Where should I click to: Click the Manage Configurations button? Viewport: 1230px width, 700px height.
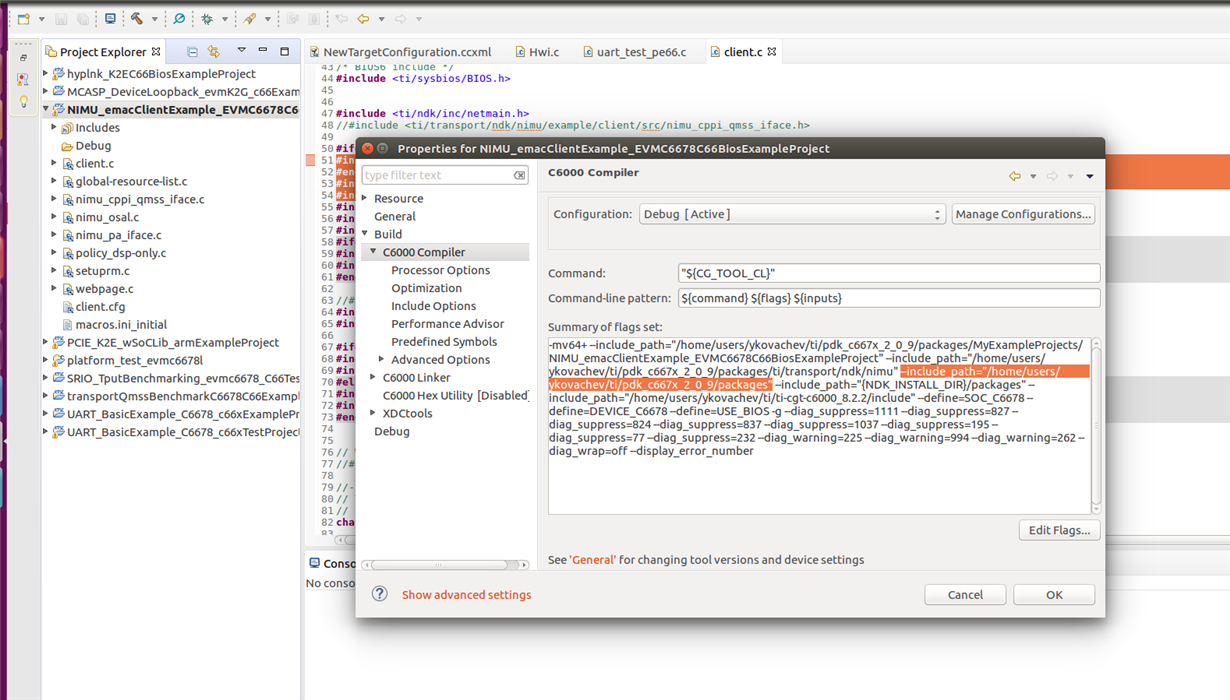point(1023,214)
